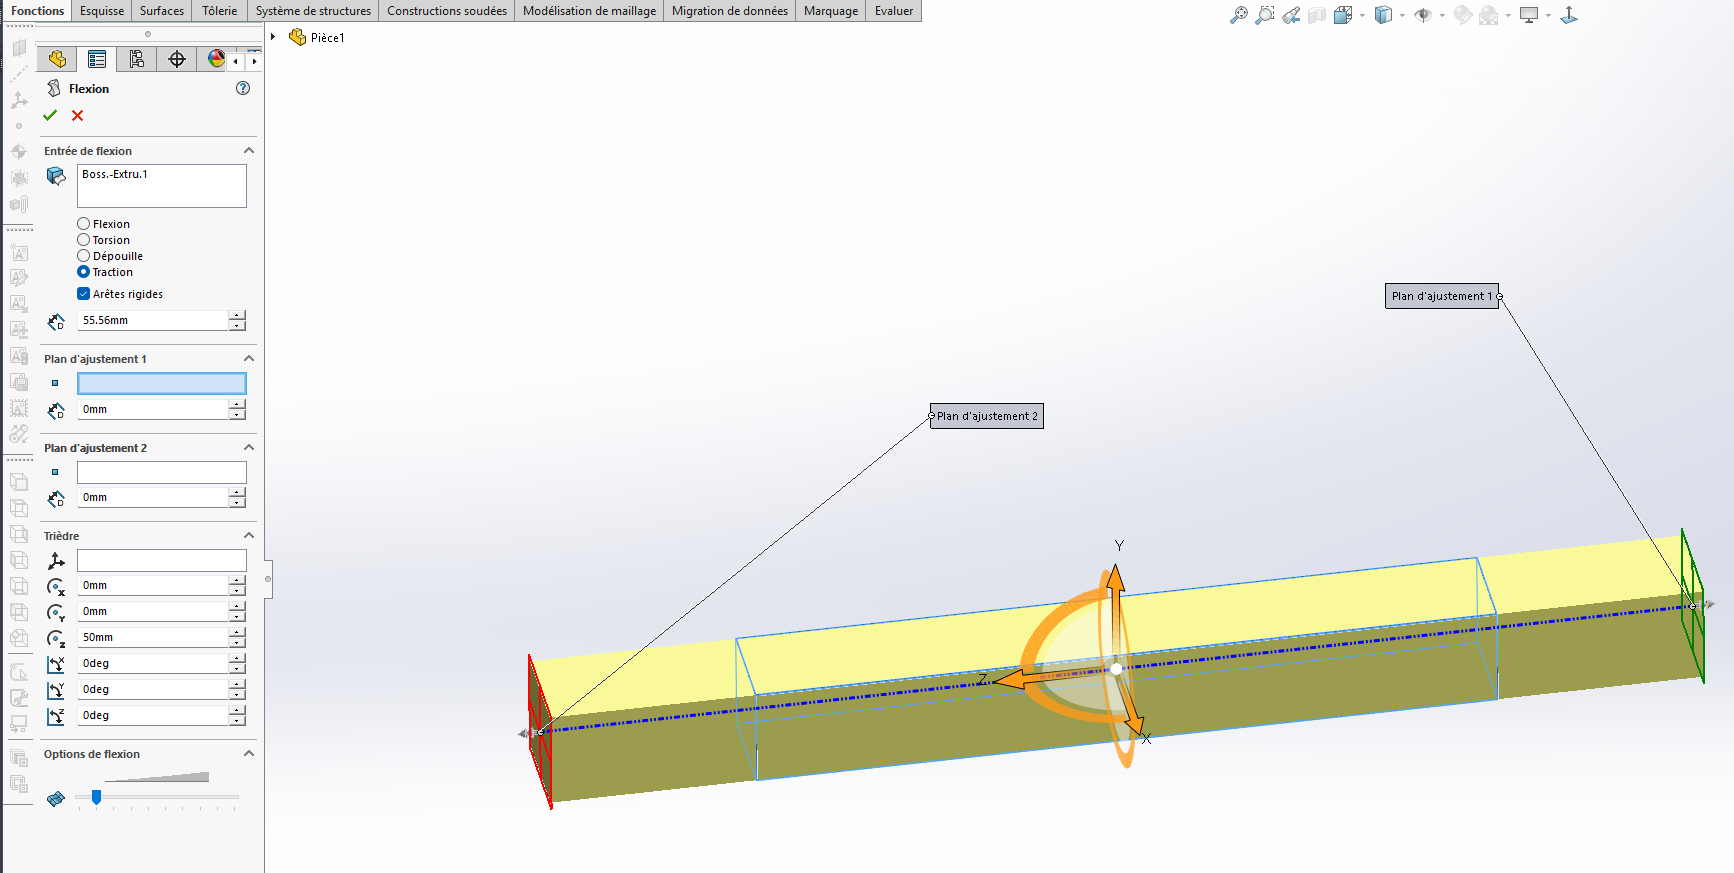Switch to the Esquisse tab
This screenshot has width=1734, height=873.
102,11
